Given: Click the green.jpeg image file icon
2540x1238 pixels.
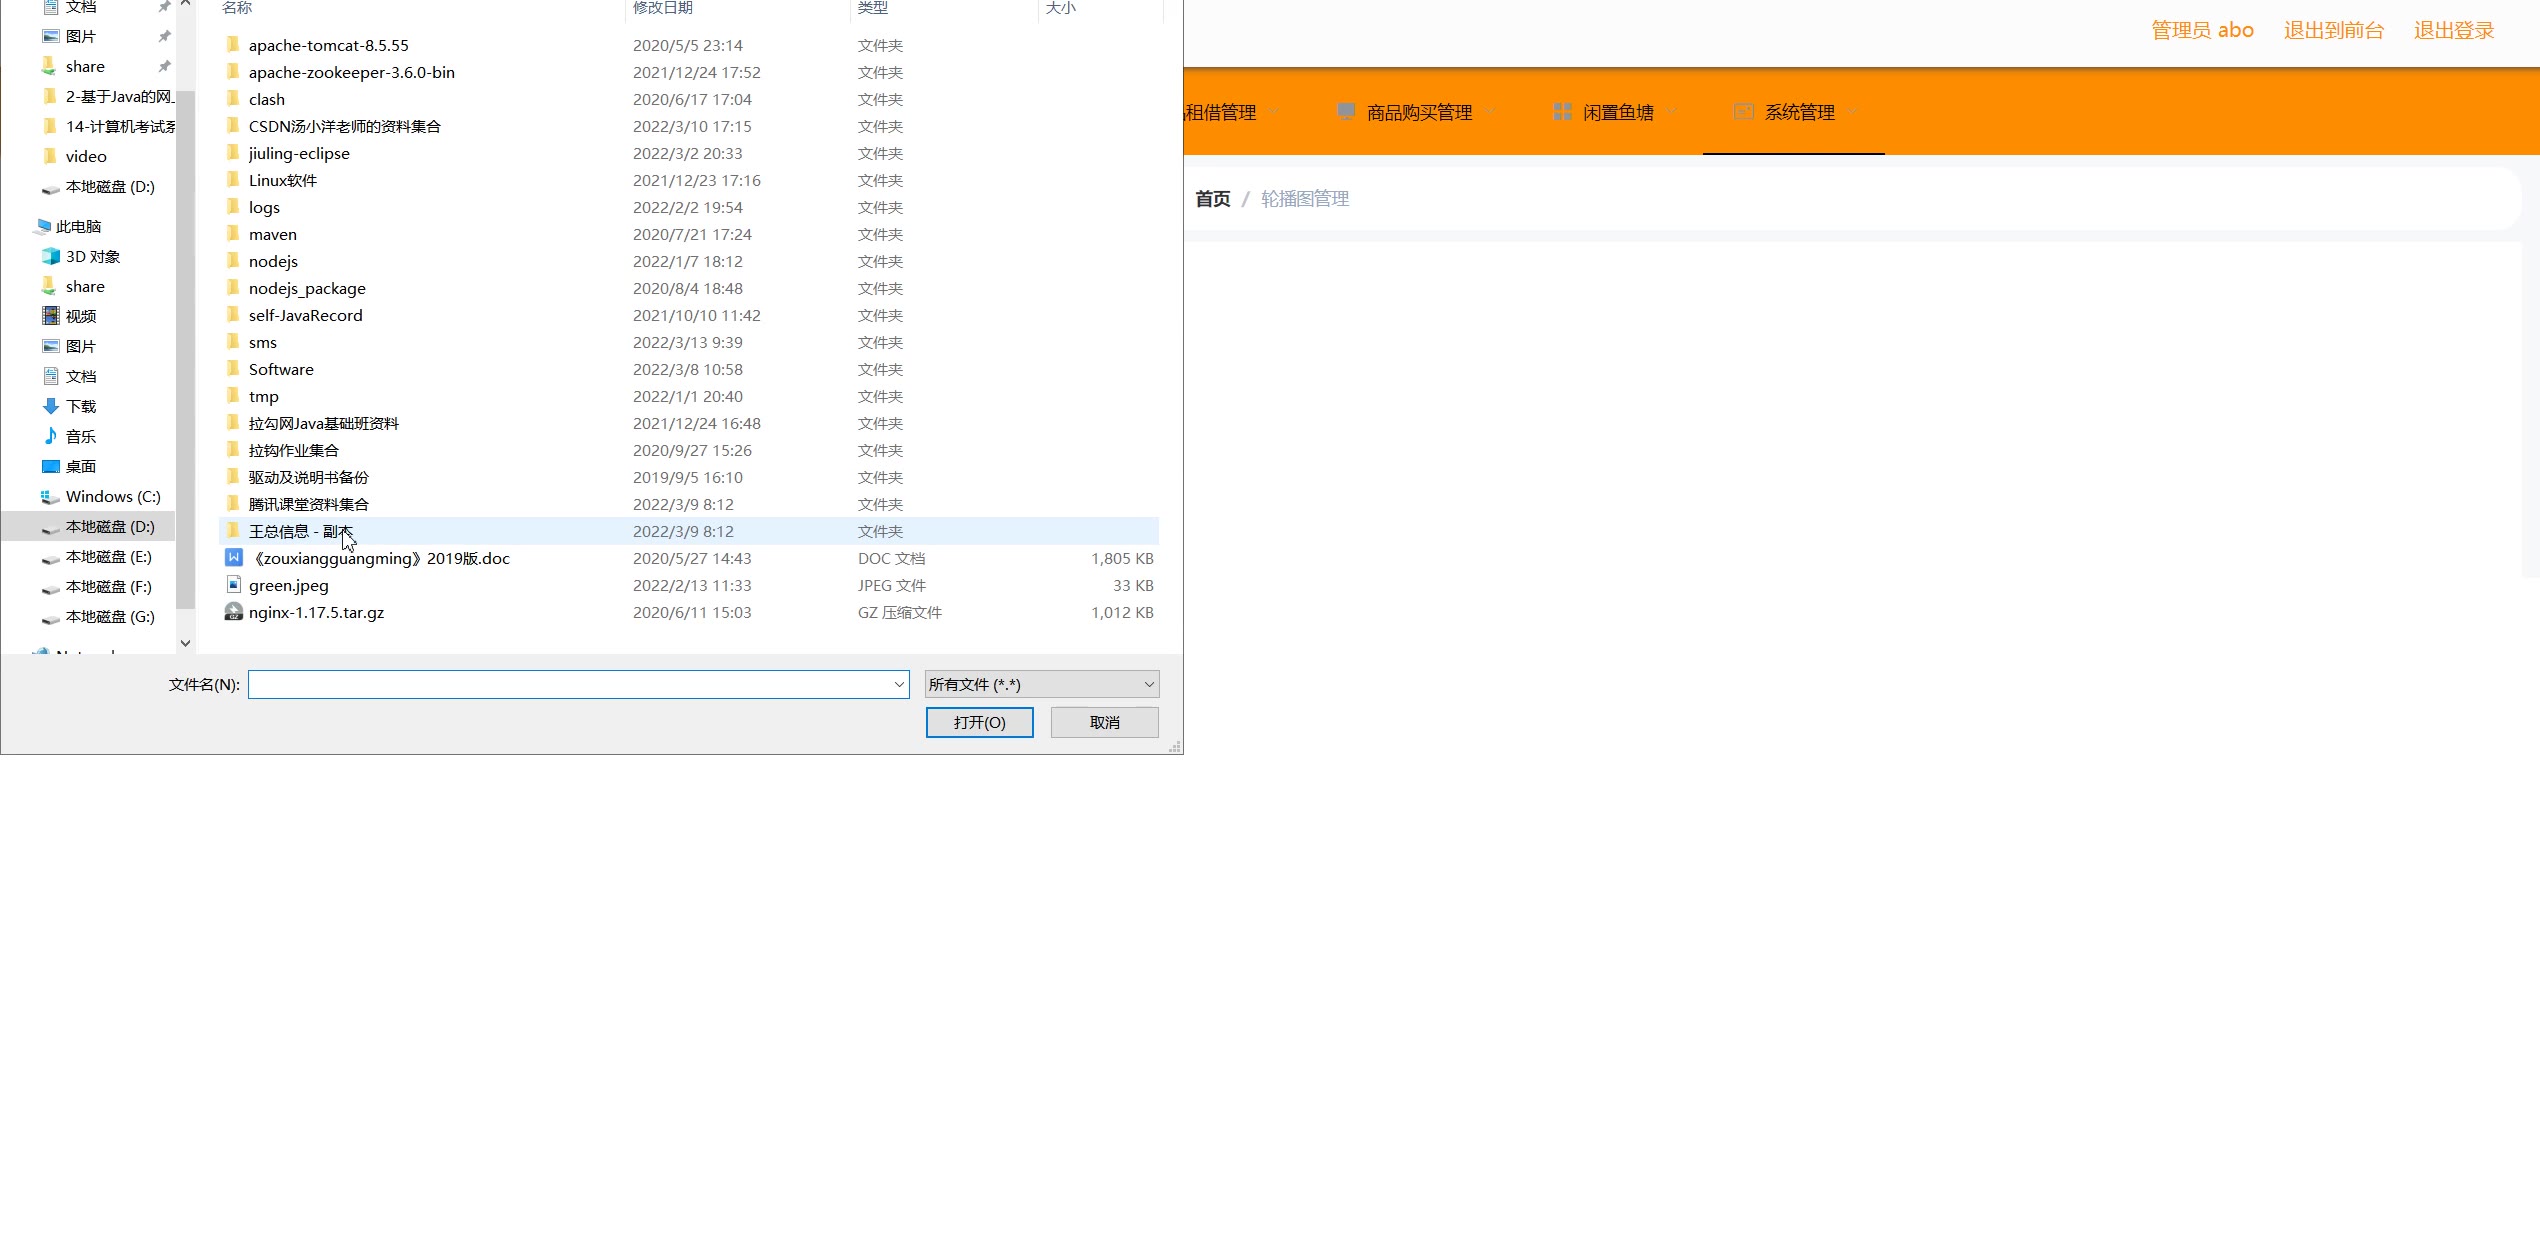Looking at the screenshot, I should pyautogui.click(x=233, y=585).
